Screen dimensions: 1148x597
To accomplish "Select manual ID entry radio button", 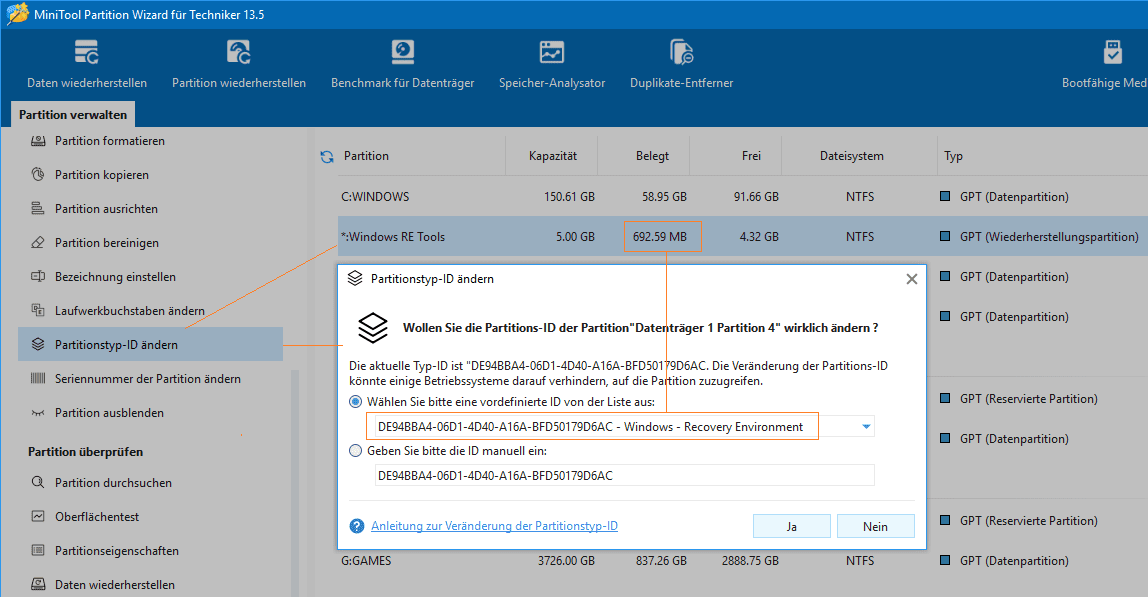I will [x=356, y=450].
